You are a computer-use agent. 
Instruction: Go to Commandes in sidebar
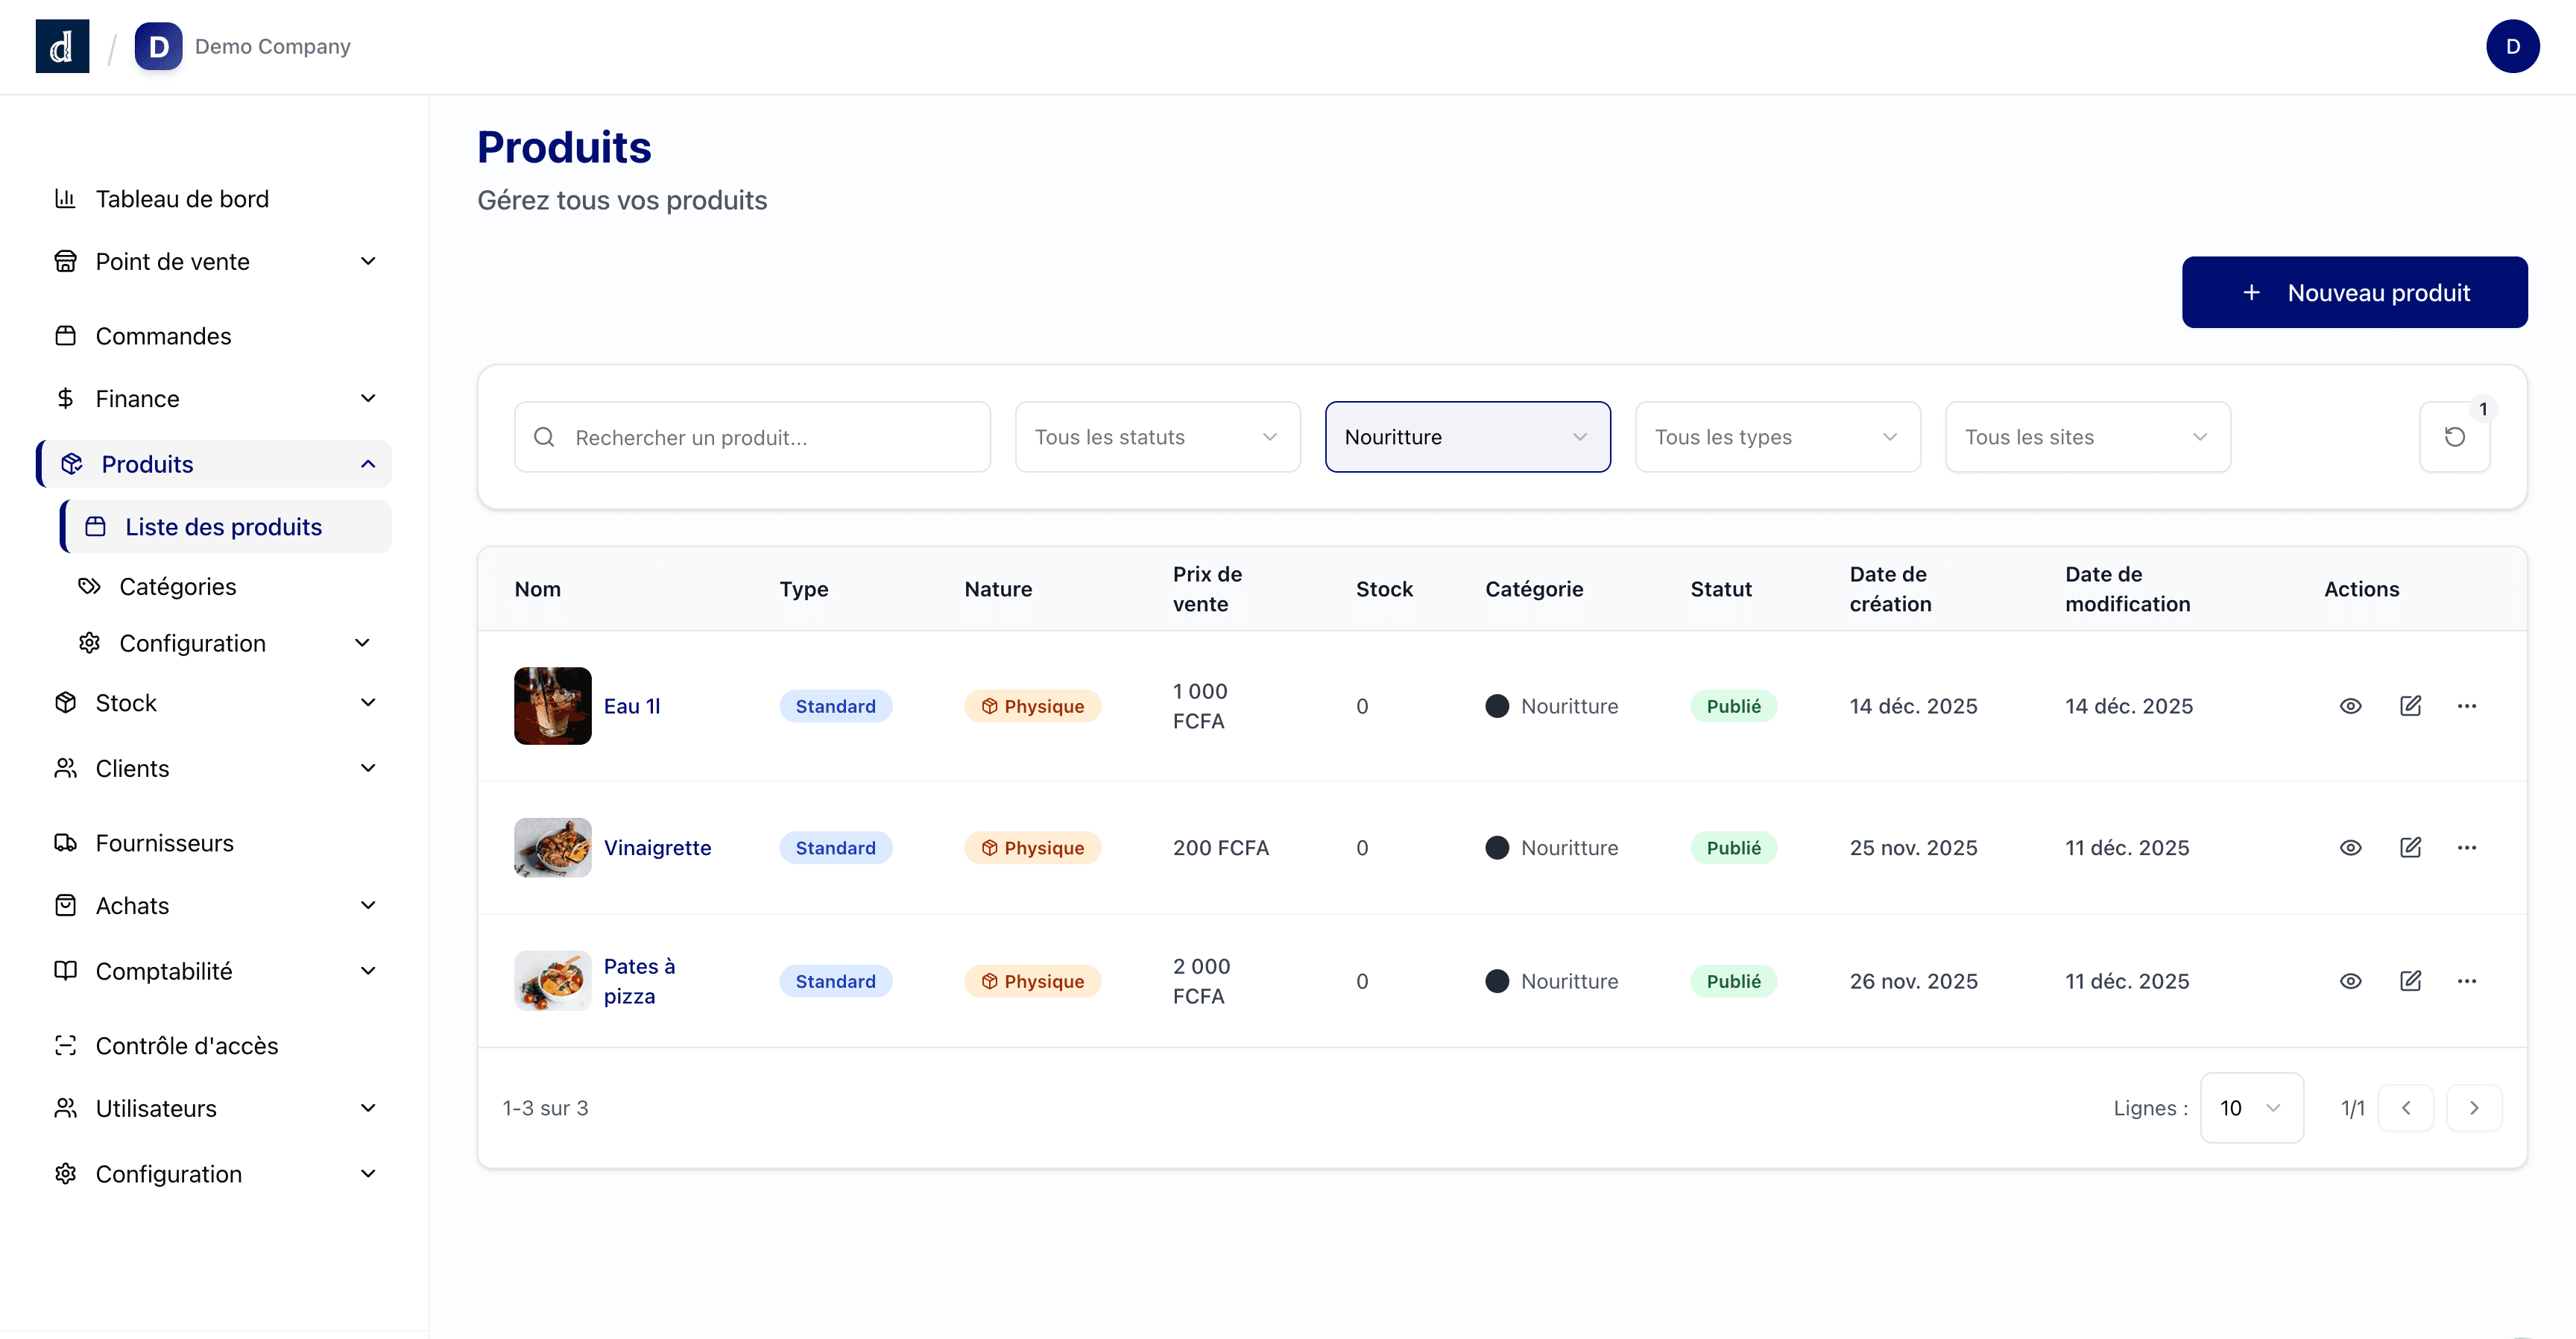point(163,336)
